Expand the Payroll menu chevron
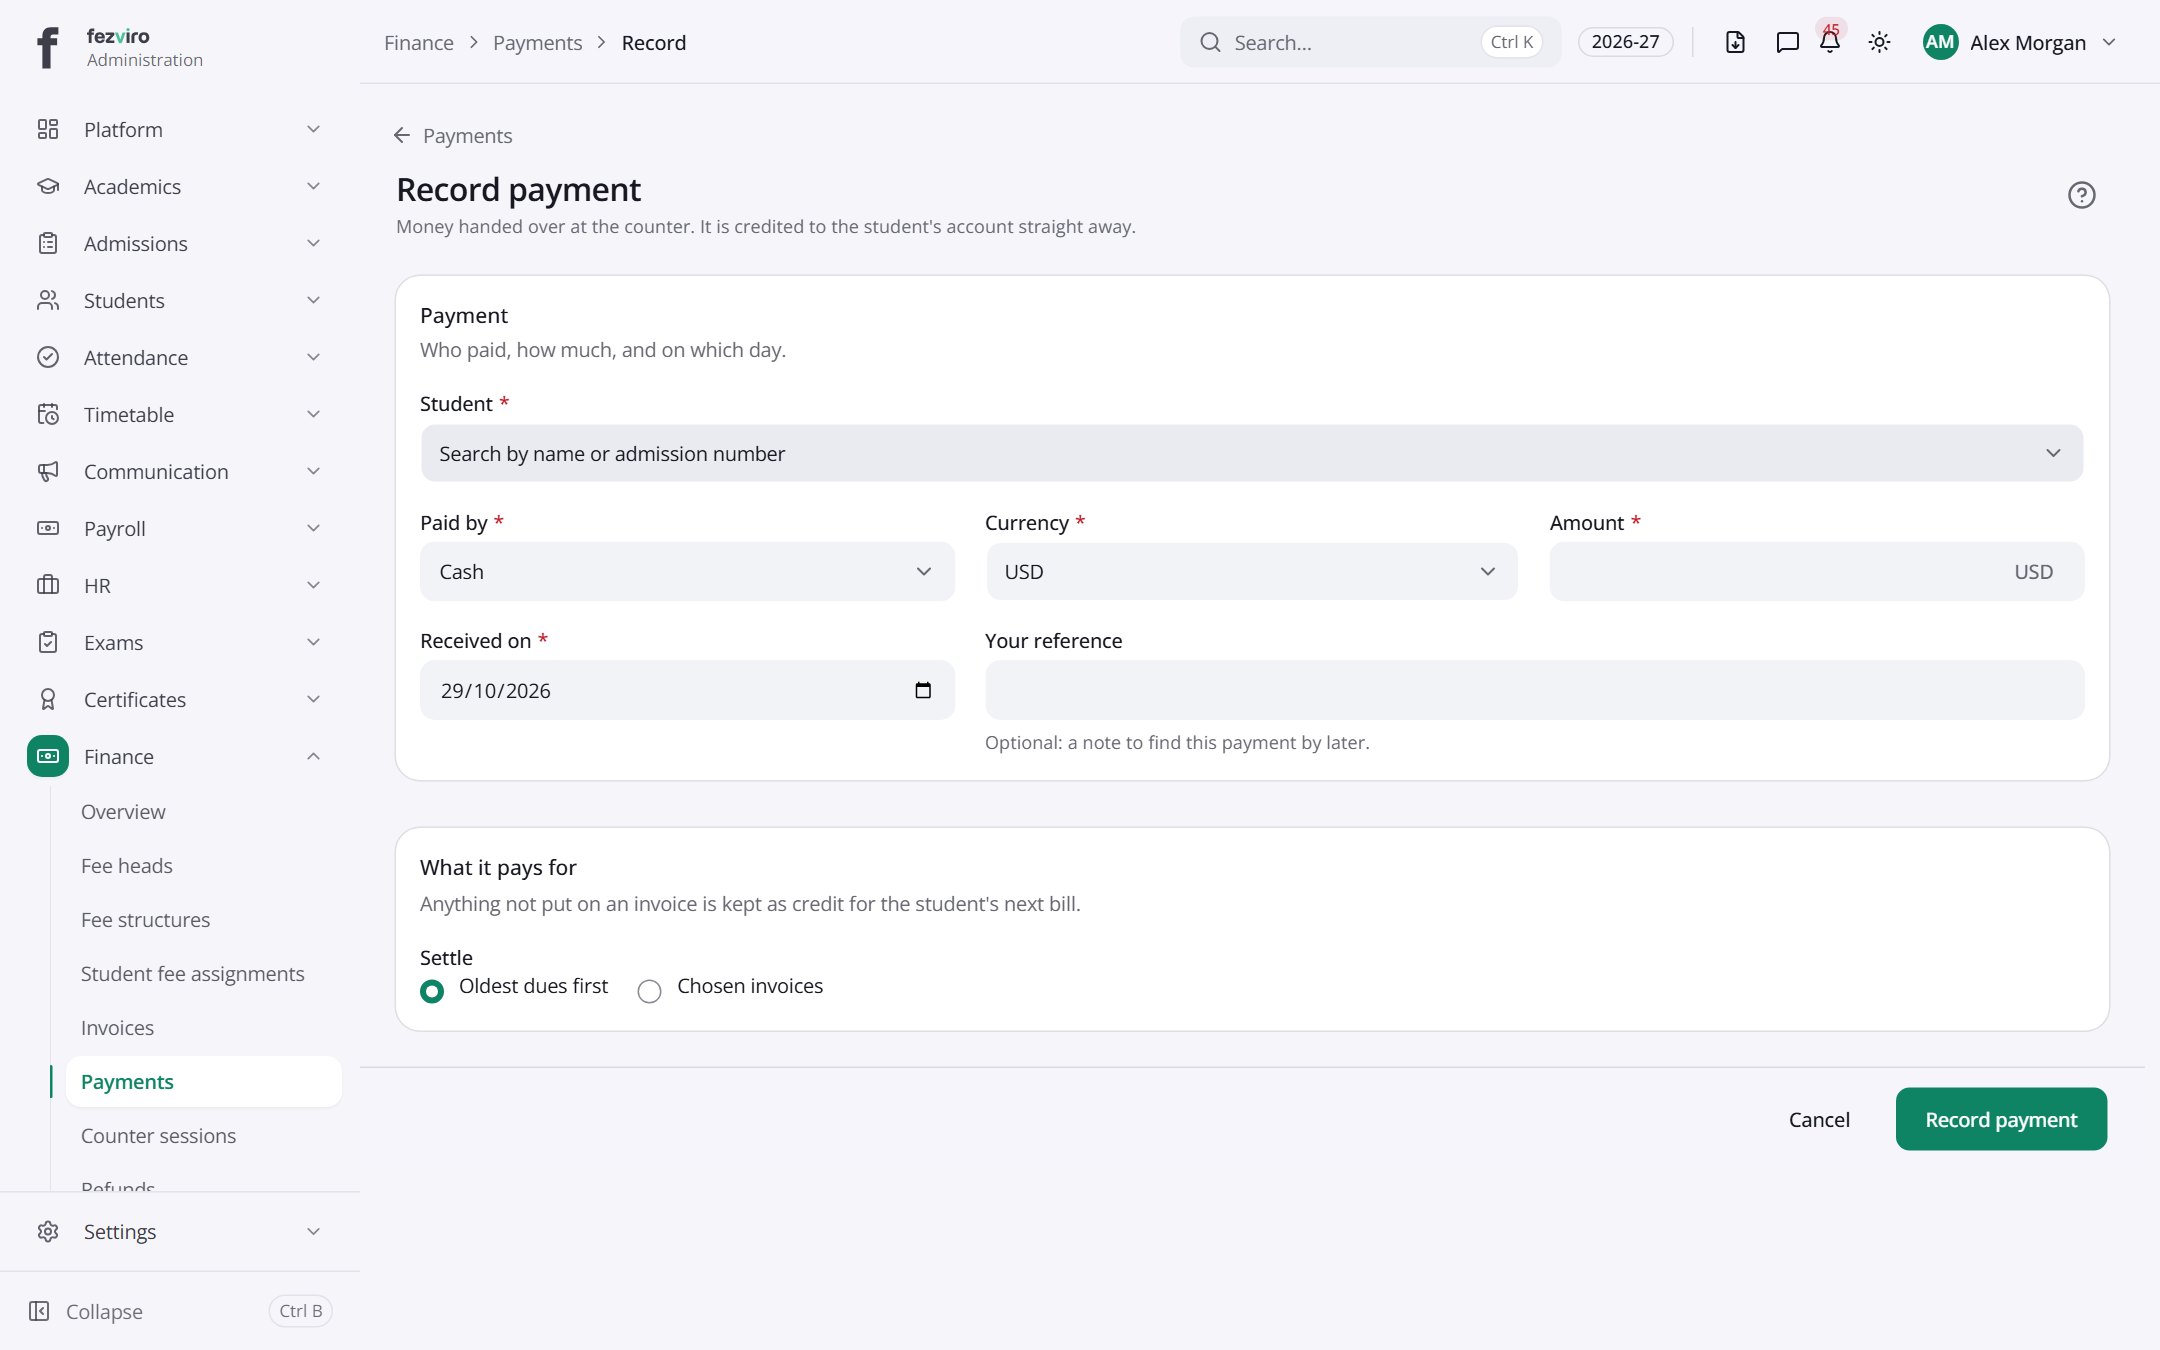2160x1350 pixels. (313, 528)
